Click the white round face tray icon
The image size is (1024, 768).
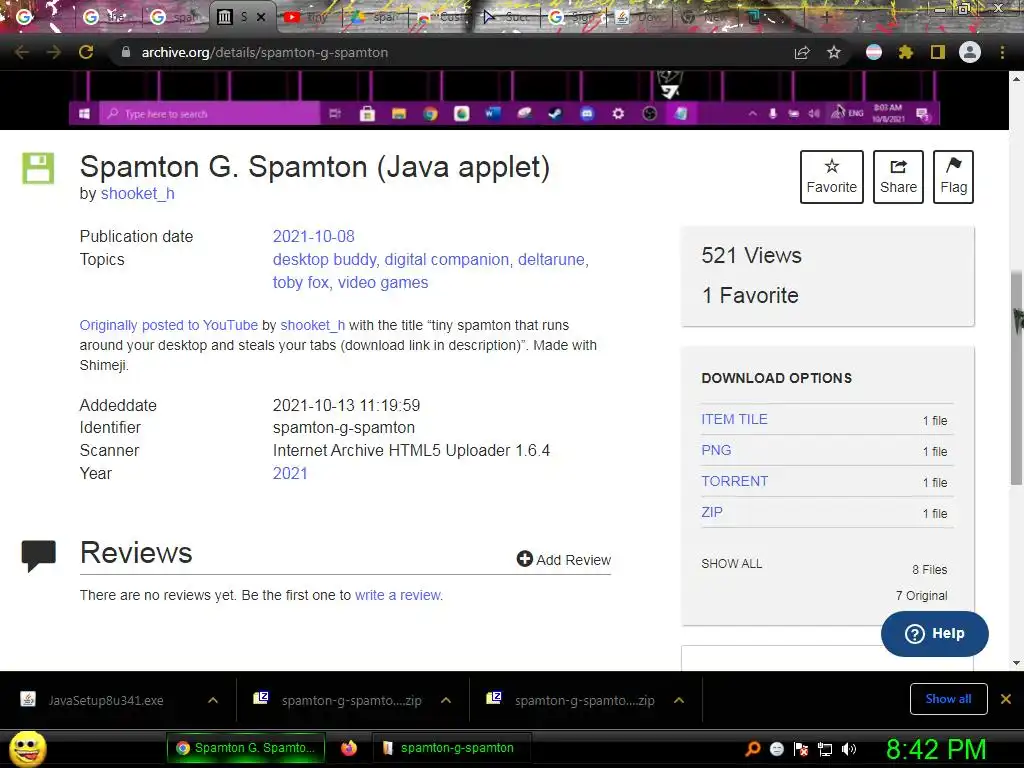click(777, 749)
